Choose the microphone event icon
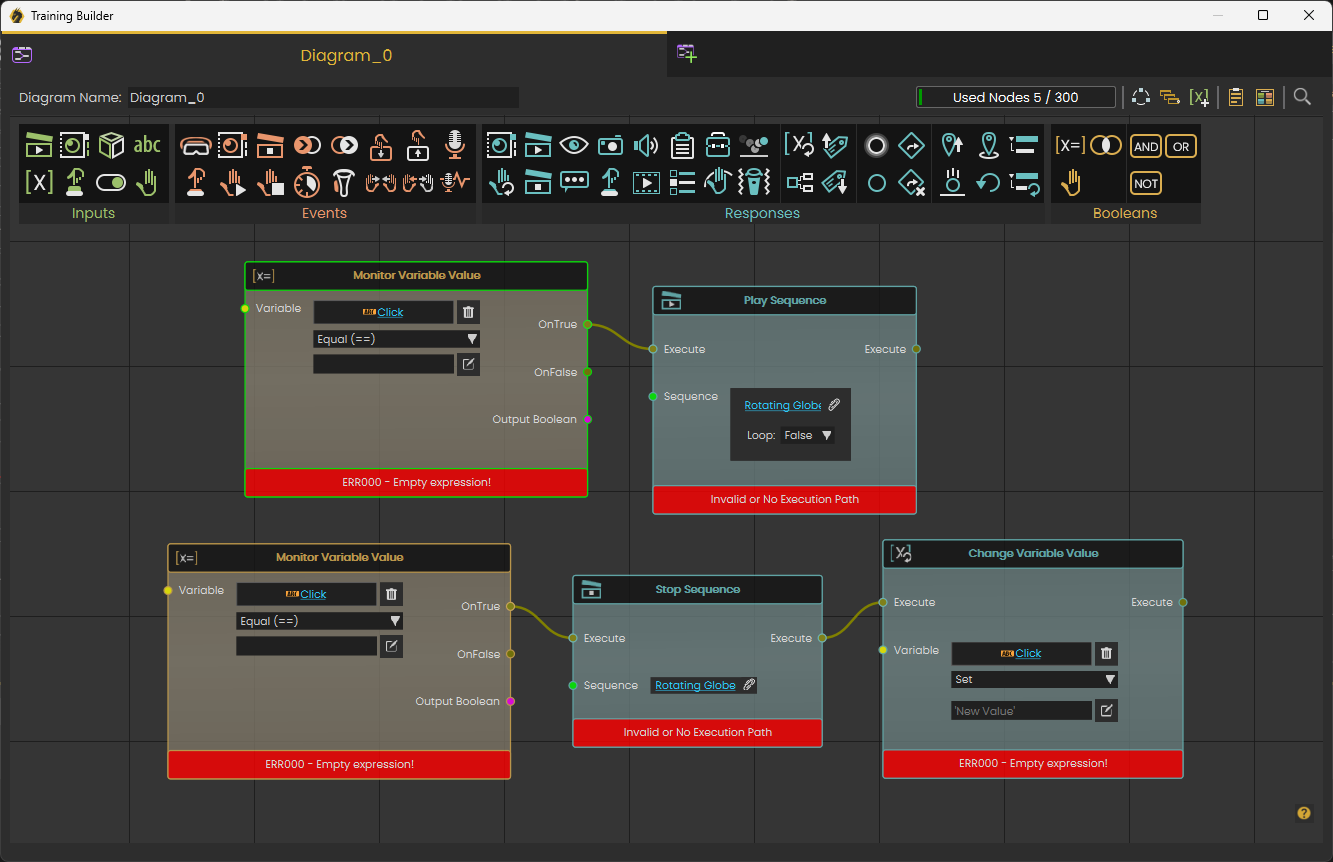Image resolution: width=1333 pixels, height=862 pixels. point(455,145)
